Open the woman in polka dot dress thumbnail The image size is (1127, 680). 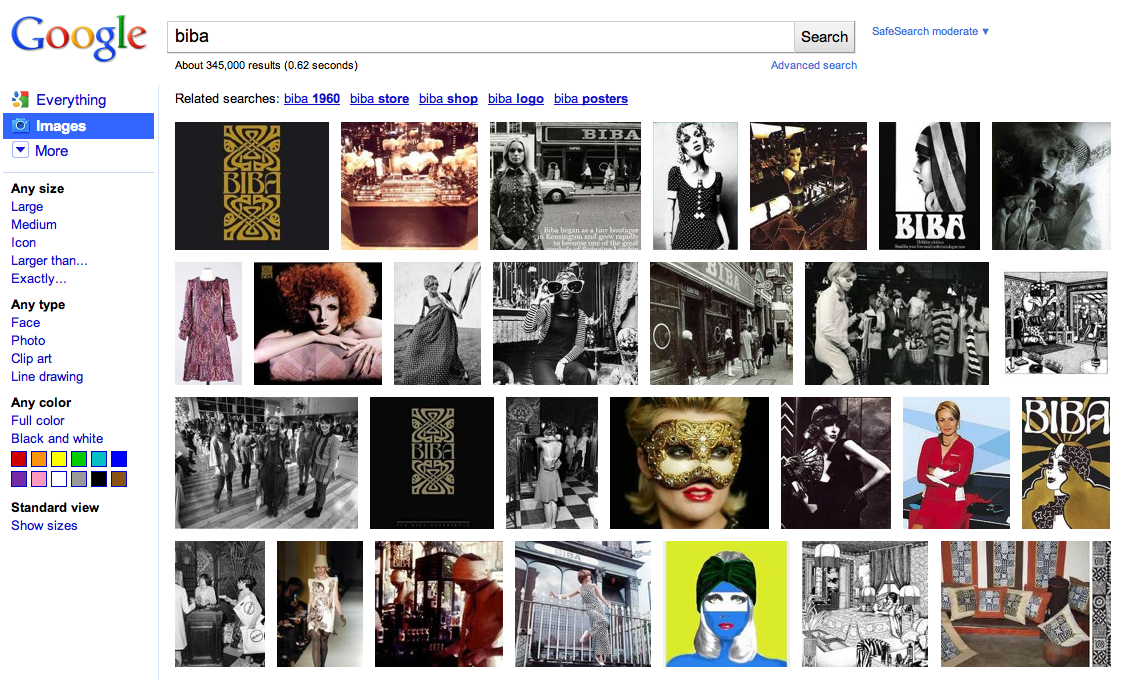tap(695, 186)
